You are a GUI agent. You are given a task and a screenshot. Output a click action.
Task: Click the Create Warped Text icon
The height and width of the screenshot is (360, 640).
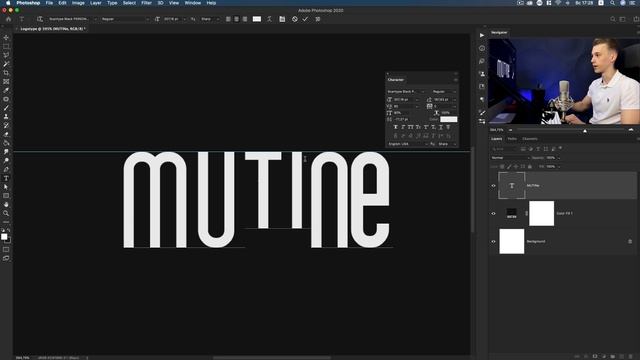(x=269, y=19)
